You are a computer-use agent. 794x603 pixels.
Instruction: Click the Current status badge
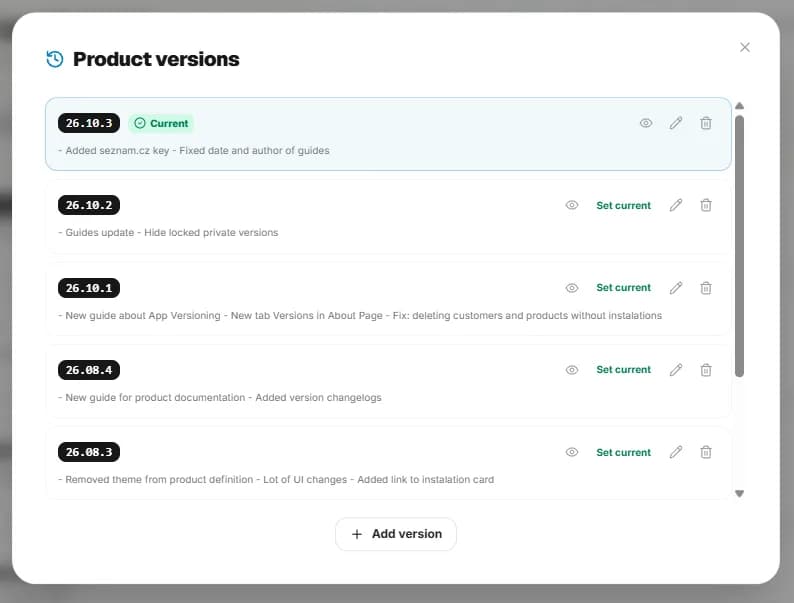pos(161,123)
